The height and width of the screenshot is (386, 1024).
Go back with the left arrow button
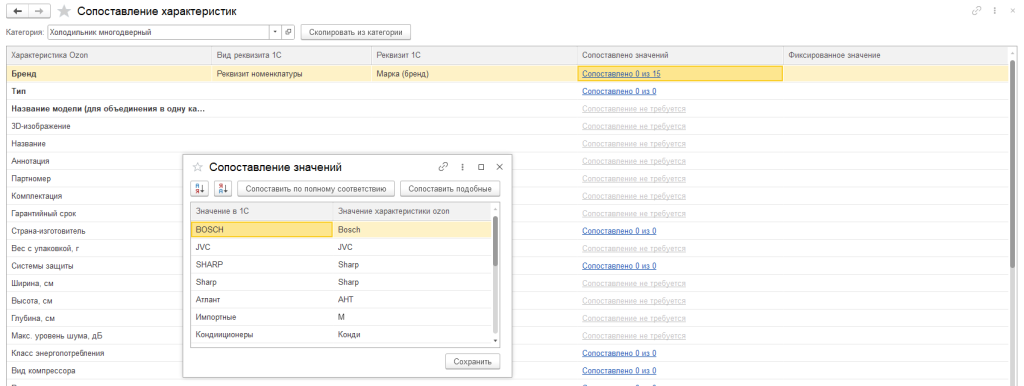click(x=16, y=11)
